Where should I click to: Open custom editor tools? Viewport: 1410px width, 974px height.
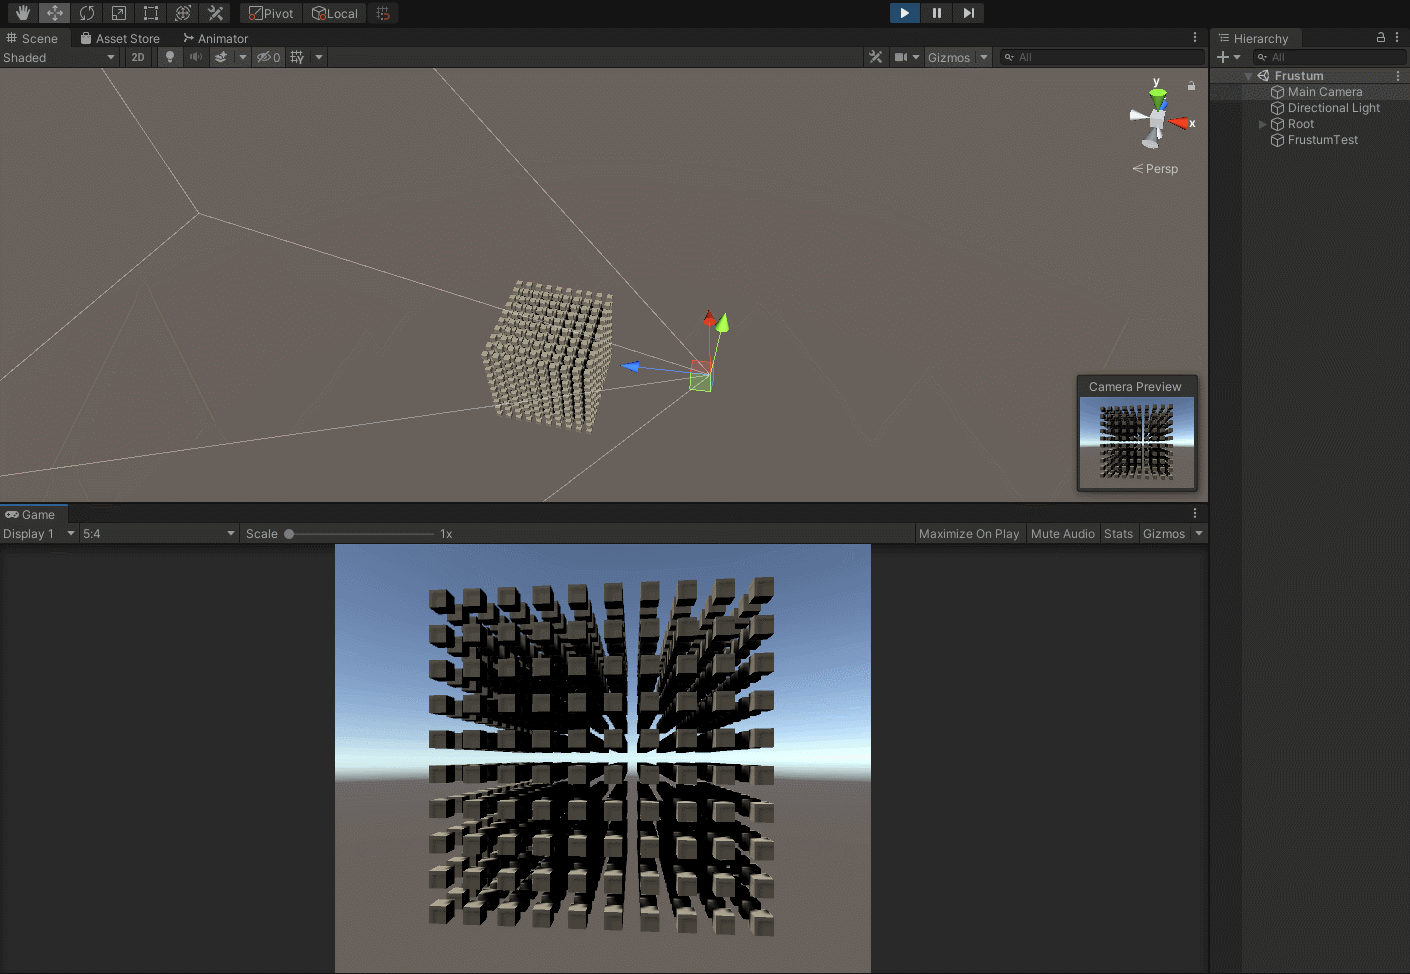pos(215,13)
